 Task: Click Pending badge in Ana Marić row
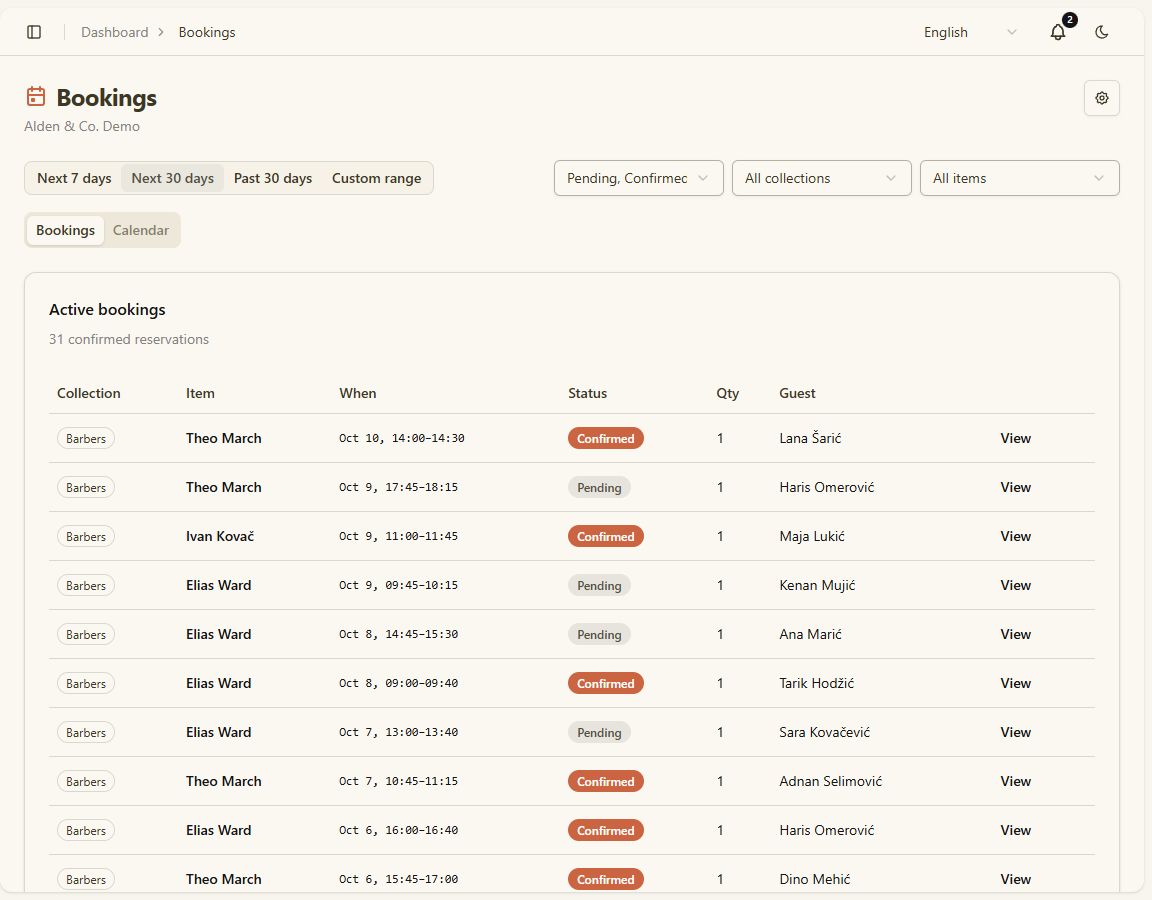coord(599,634)
